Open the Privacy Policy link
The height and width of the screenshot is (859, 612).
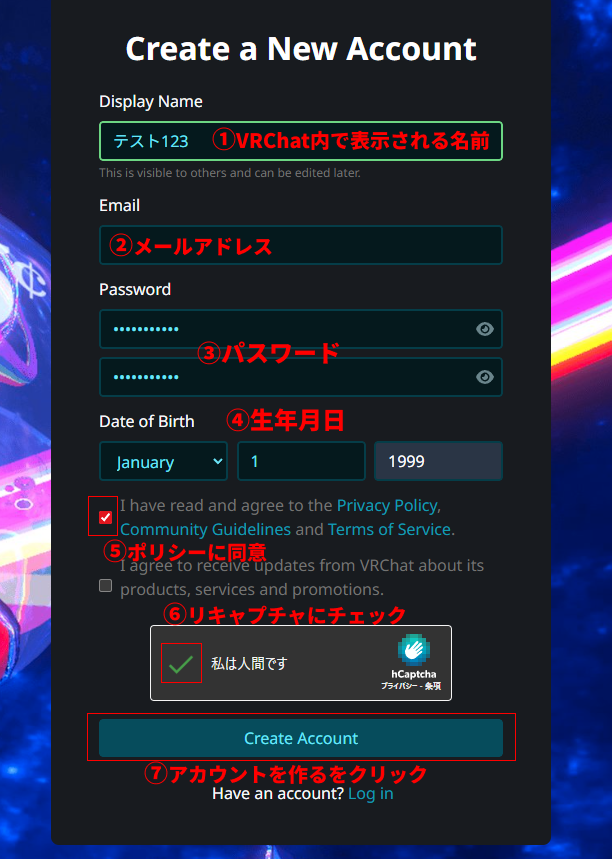pyautogui.click(x=387, y=505)
